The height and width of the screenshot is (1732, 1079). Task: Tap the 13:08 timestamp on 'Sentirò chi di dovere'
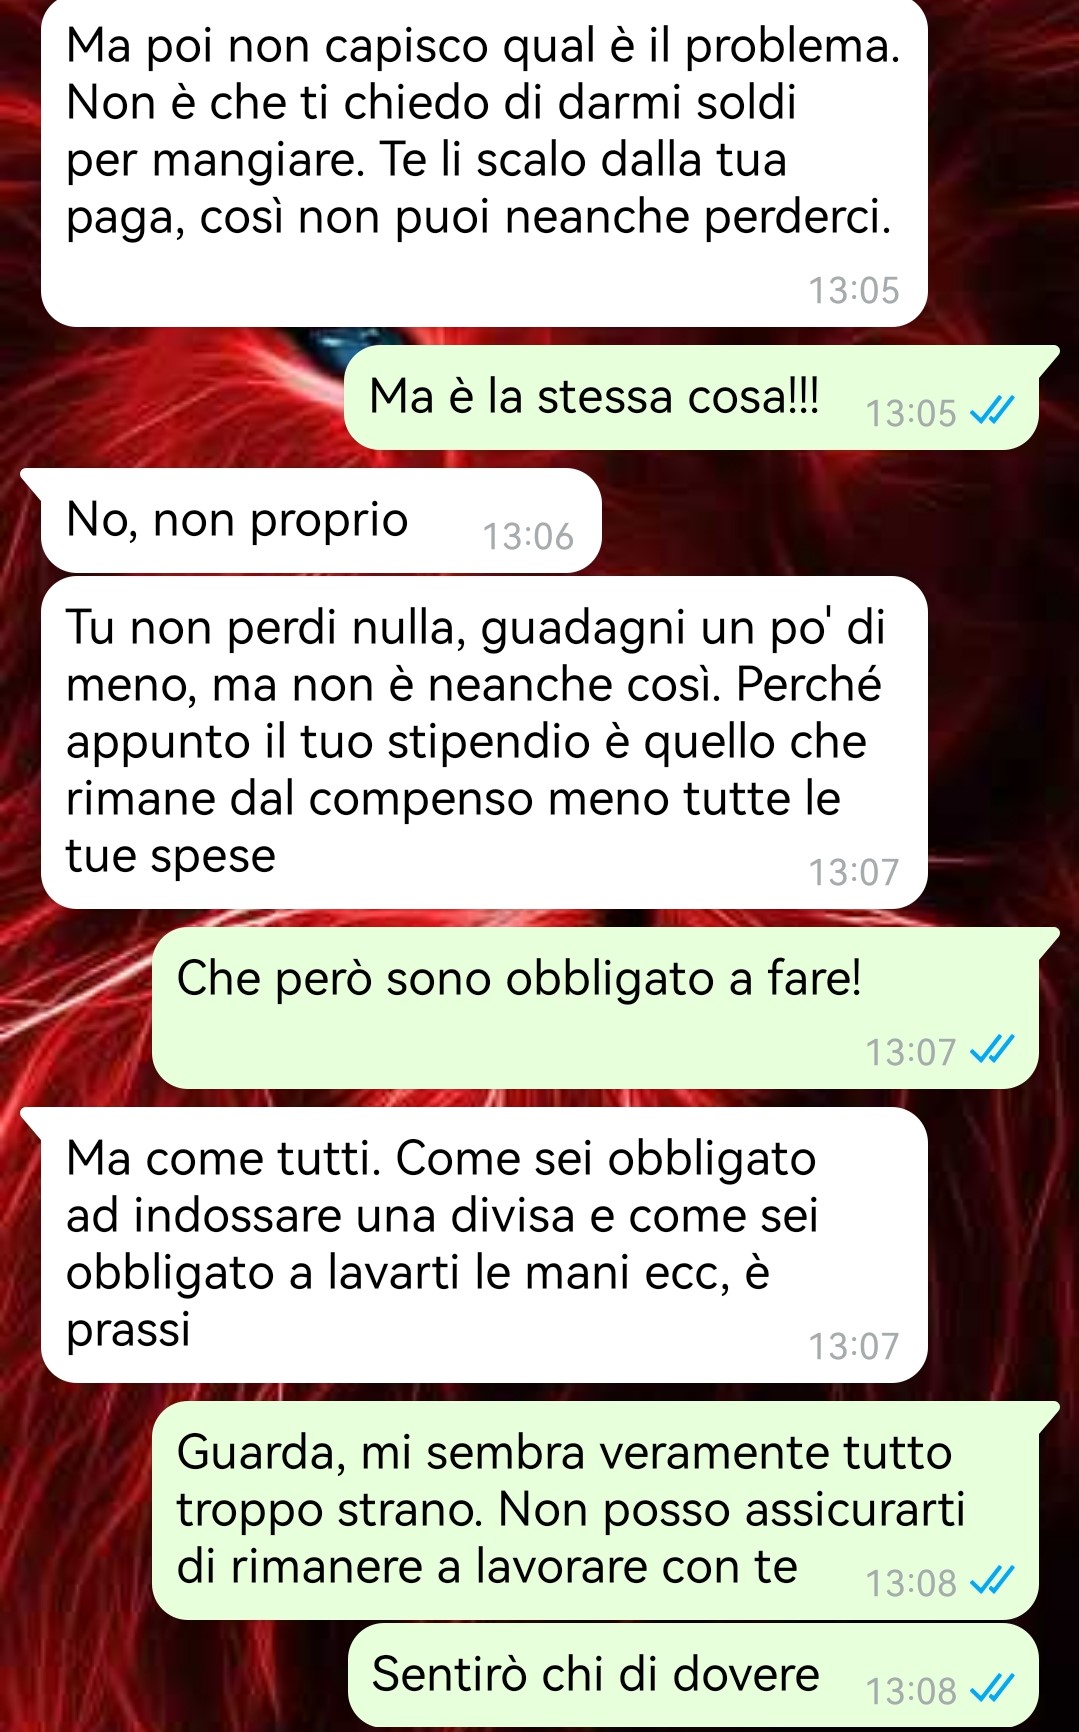911,1691
